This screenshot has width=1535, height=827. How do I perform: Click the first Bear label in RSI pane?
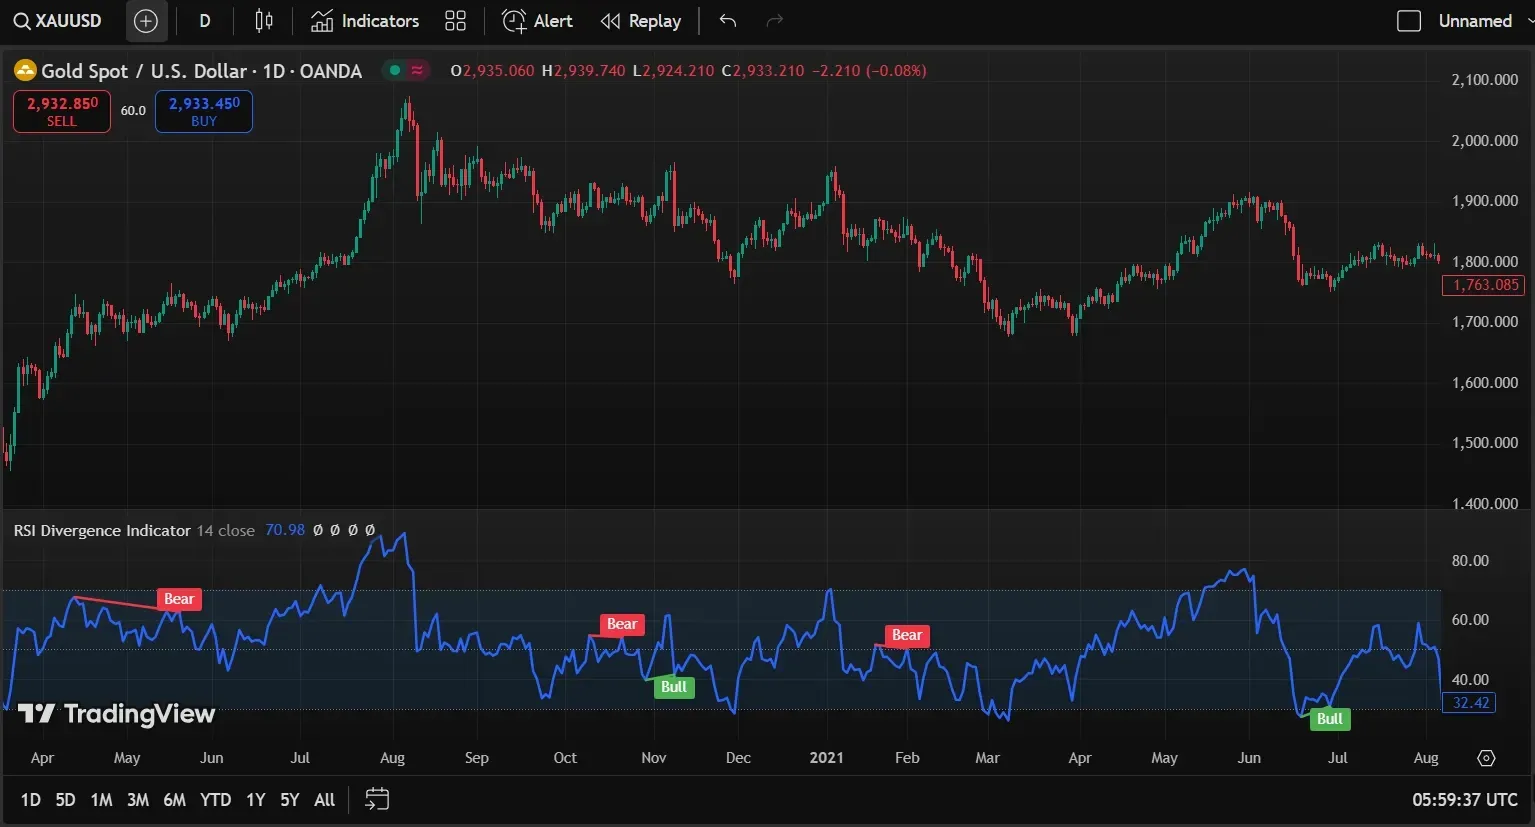pyautogui.click(x=179, y=599)
